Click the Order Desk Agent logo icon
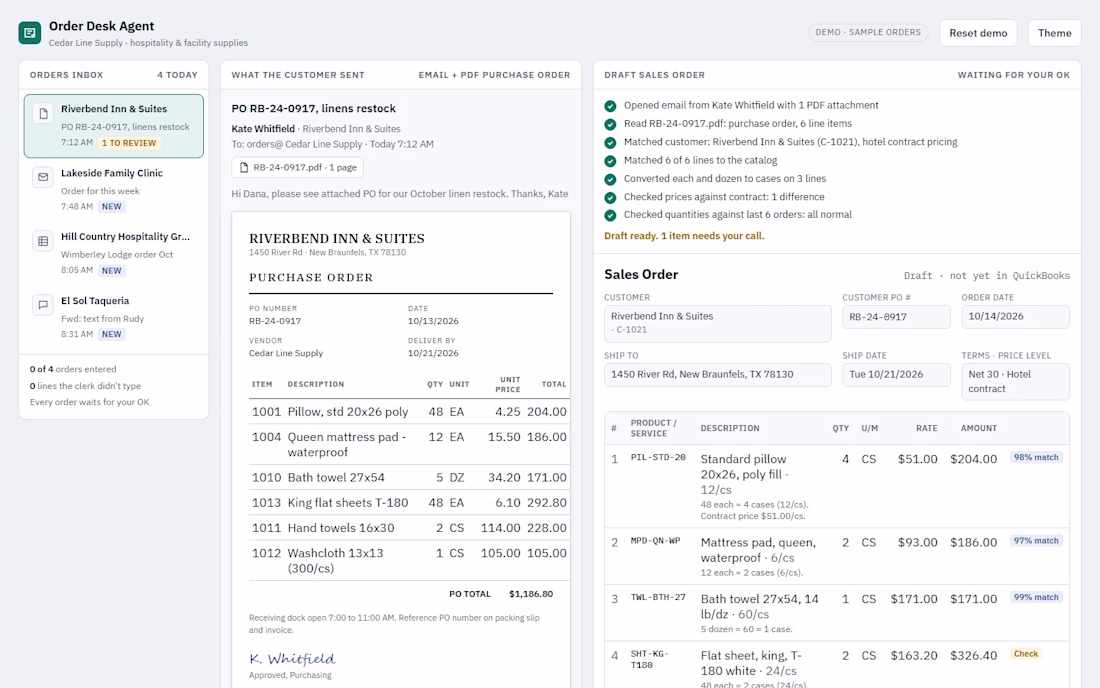 pos(29,33)
